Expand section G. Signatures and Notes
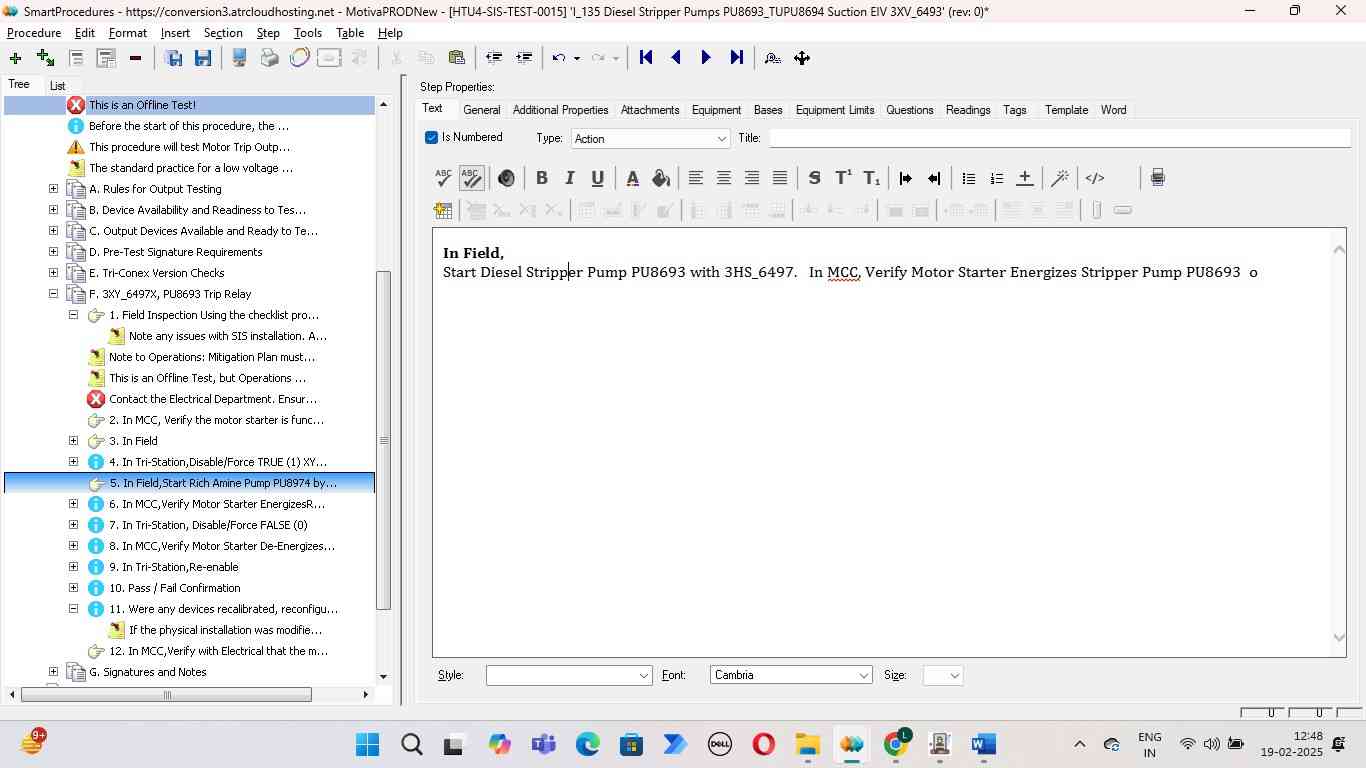The width and height of the screenshot is (1366, 768). click(53, 672)
